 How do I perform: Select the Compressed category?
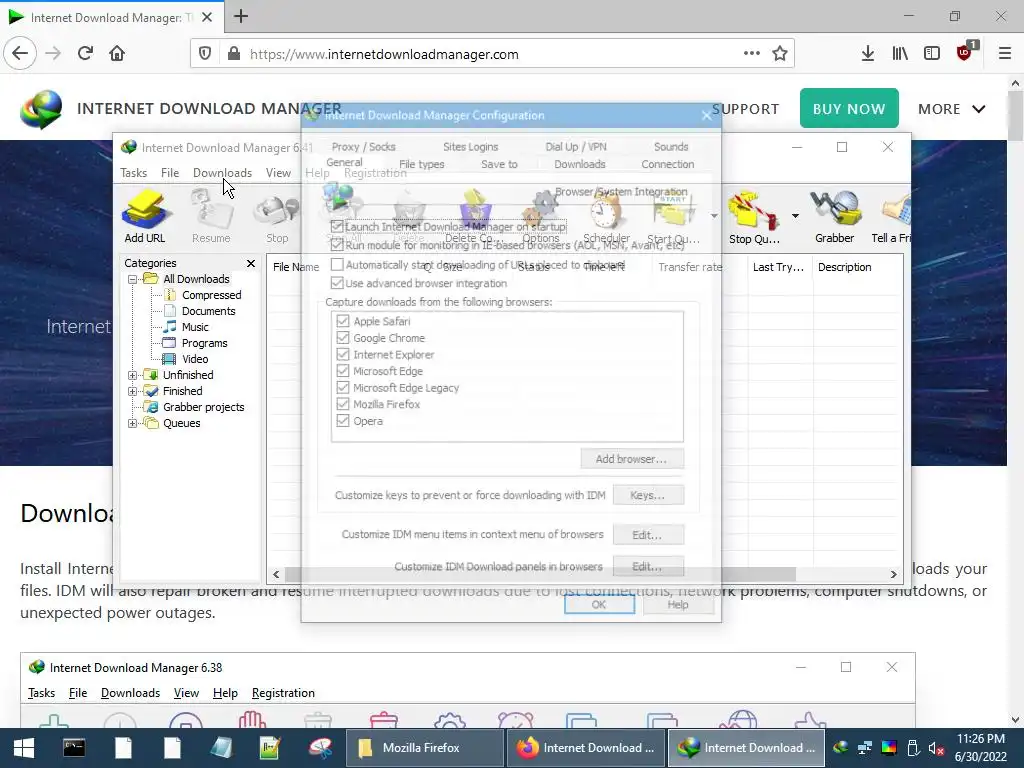(x=212, y=295)
